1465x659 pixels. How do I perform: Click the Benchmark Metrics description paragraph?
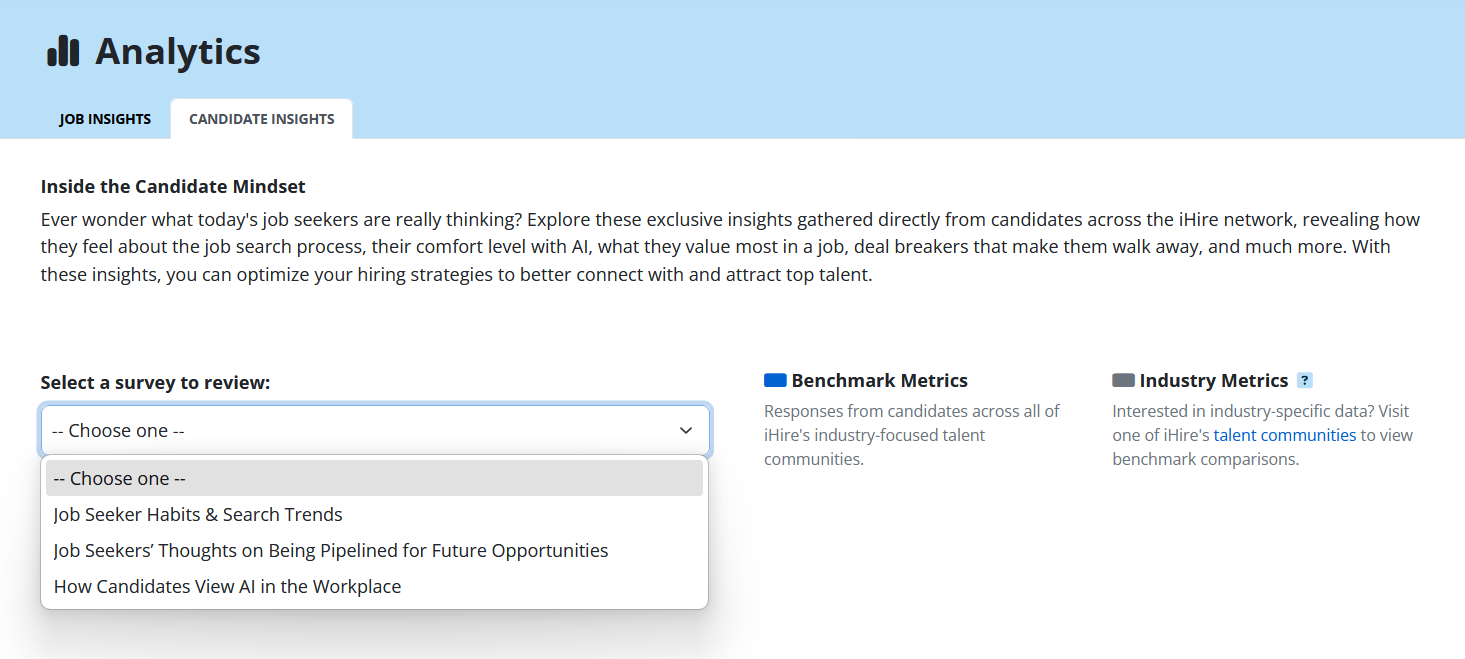point(911,435)
